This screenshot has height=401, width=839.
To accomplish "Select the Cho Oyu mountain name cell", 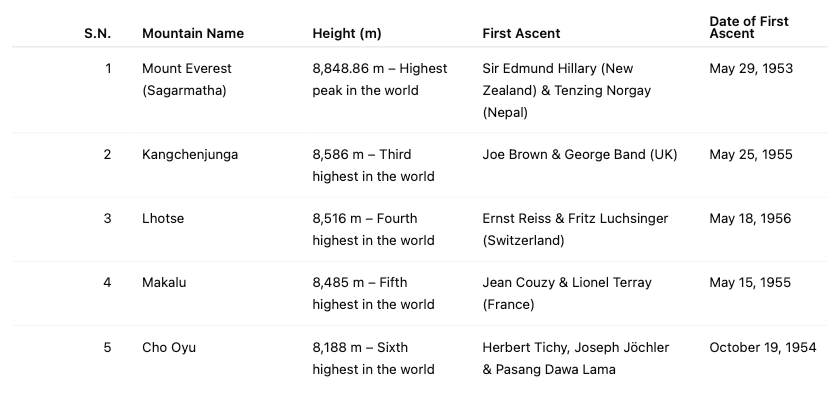I will [x=169, y=347].
